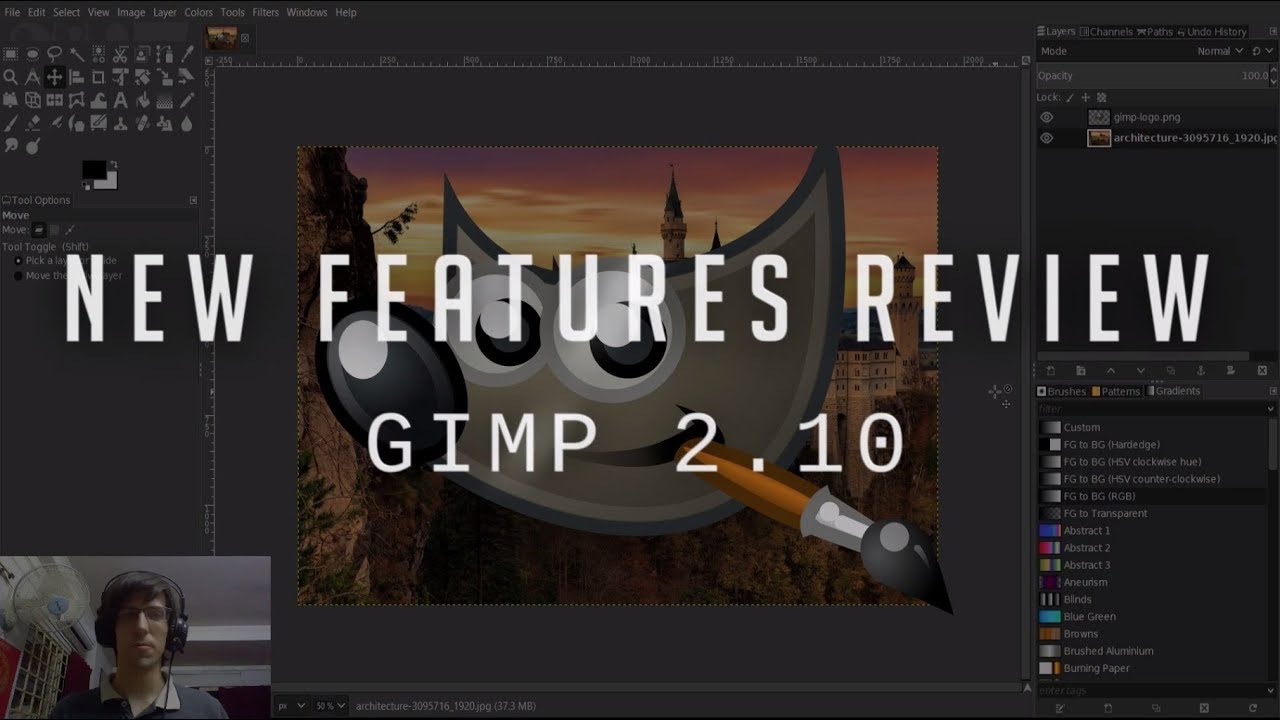Activate the Fuzzy Select wand tool
The width and height of the screenshot is (1280, 720).
[77, 54]
